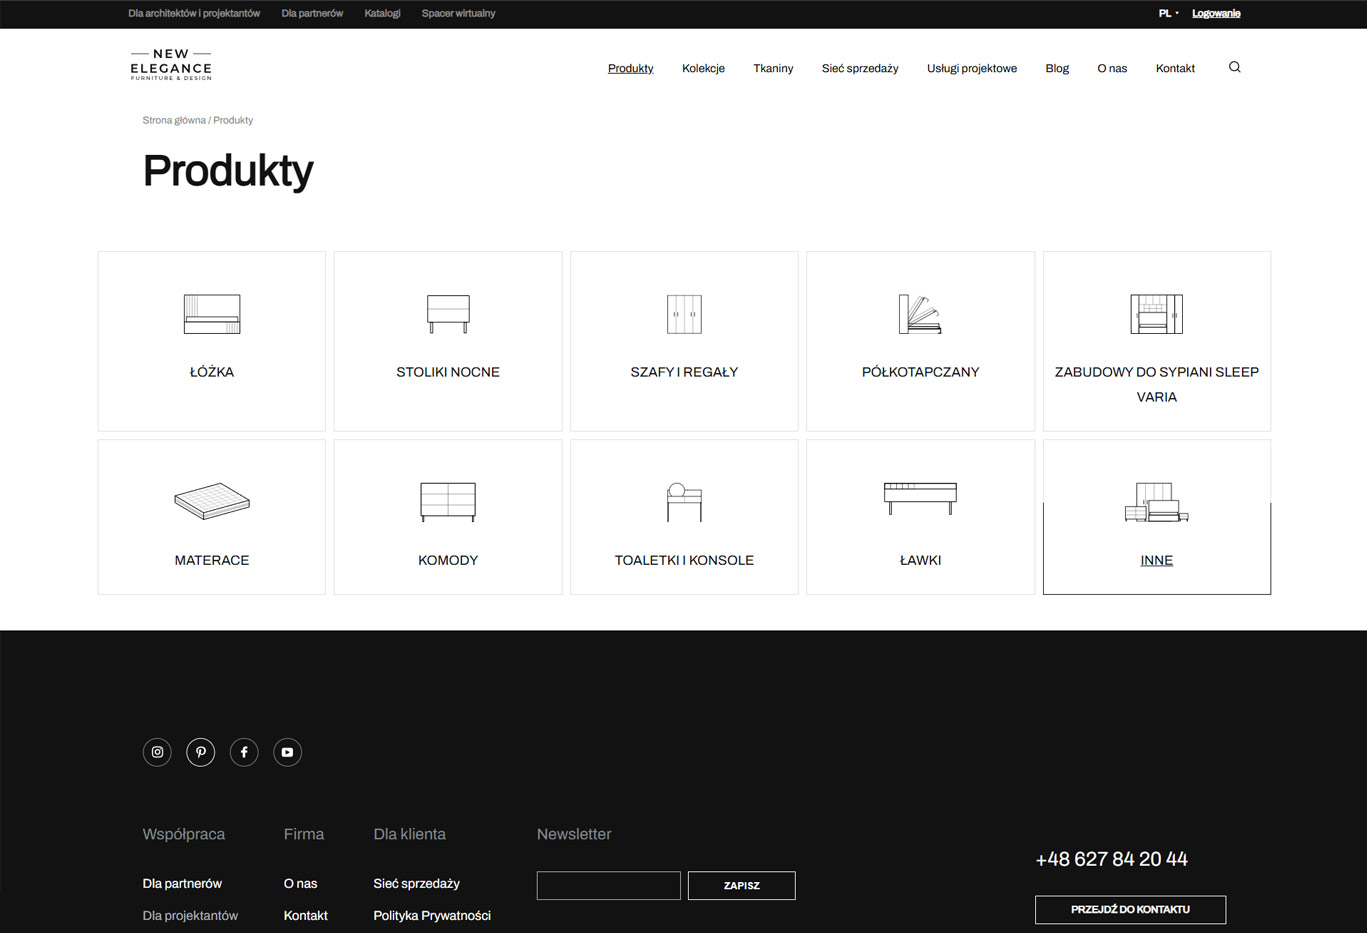Select the Materace mattress icon
This screenshot has height=933, width=1367.
pyautogui.click(x=212, y=501)
